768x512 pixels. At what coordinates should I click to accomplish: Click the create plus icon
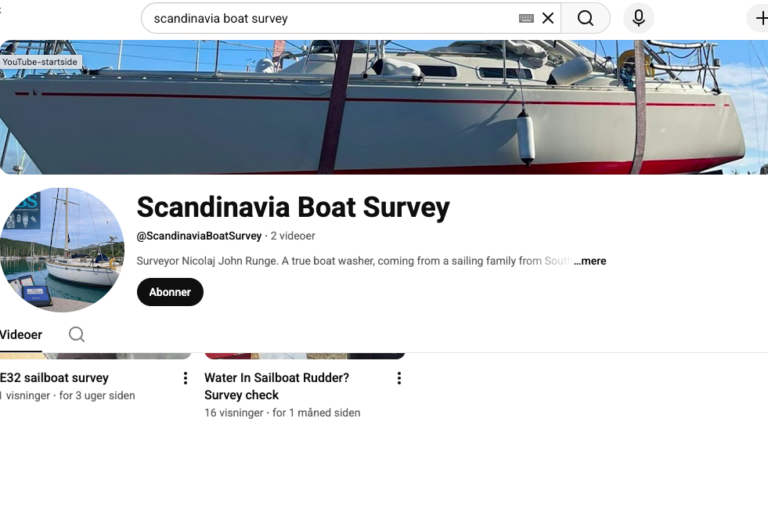tap(761, 19)
